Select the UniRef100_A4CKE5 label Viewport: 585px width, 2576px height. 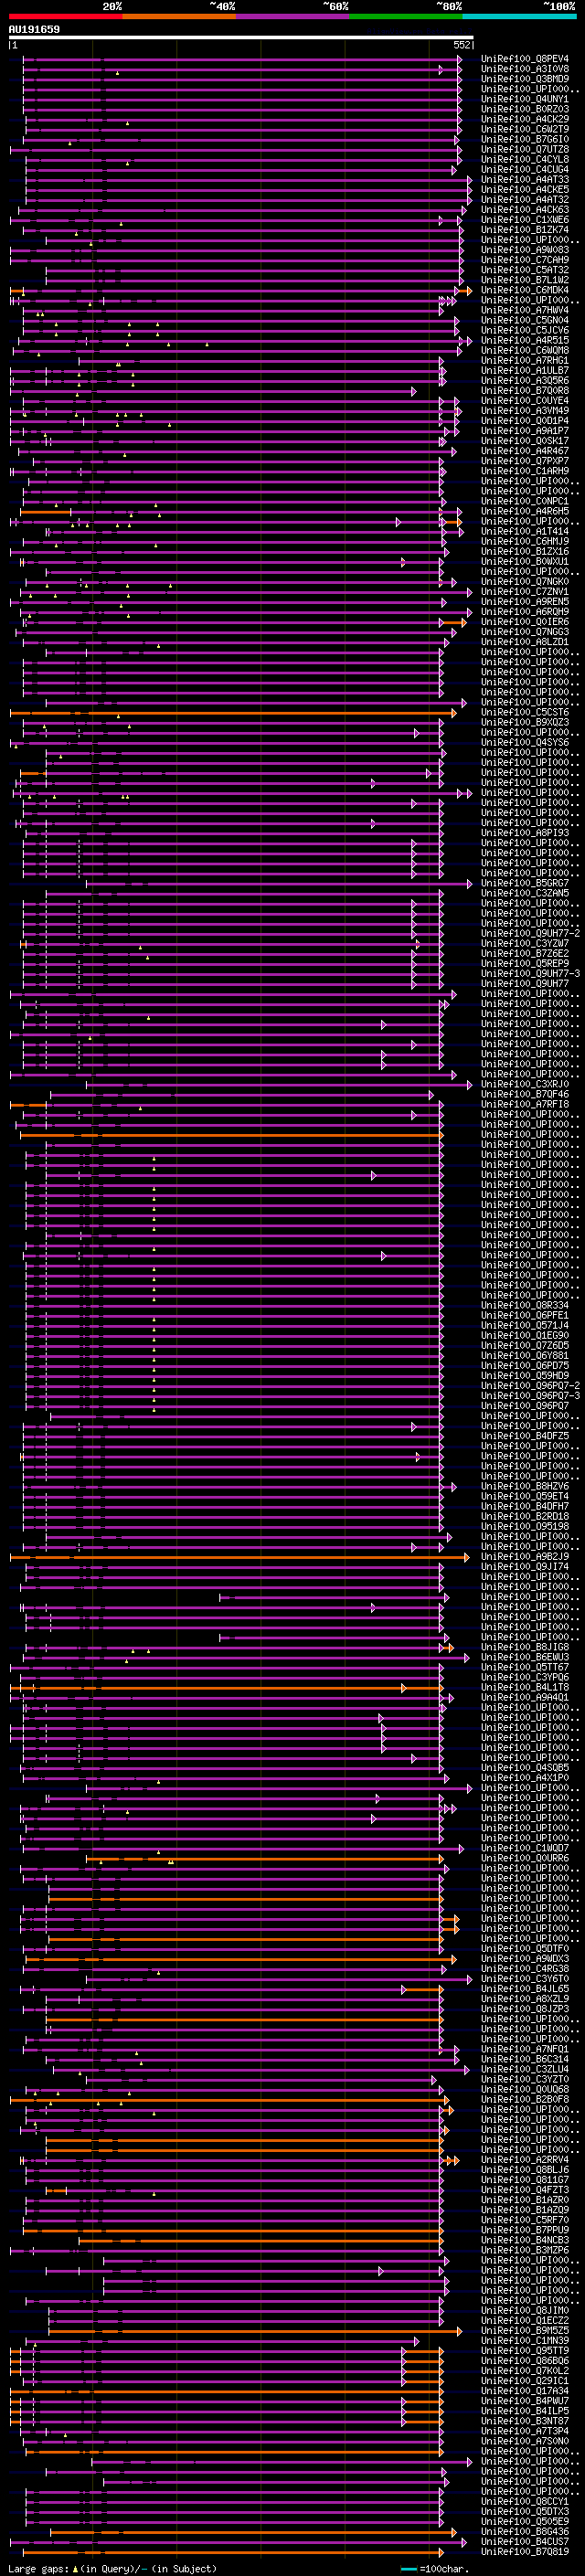(x=525, y=190)
